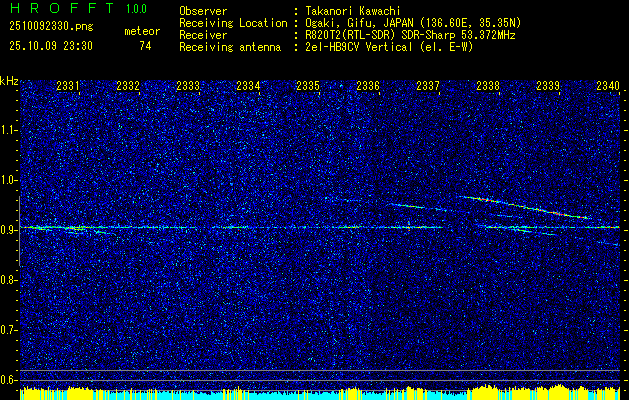Click the 2339 time marker
Screen dimensions: 629x400
point(548,85)
